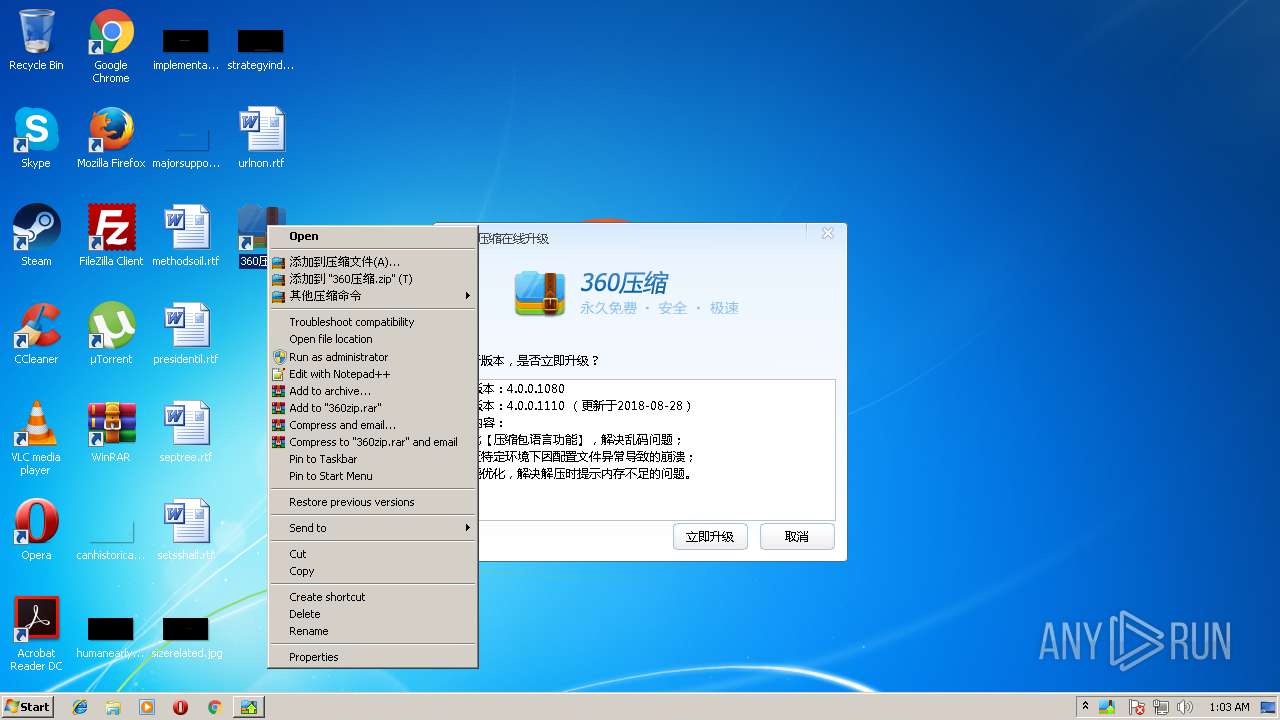Viewport: 1280px width, 720px height.
Task: Choose Edit with Notepad++
Action: pyautogui.click(x=373, y=374)
